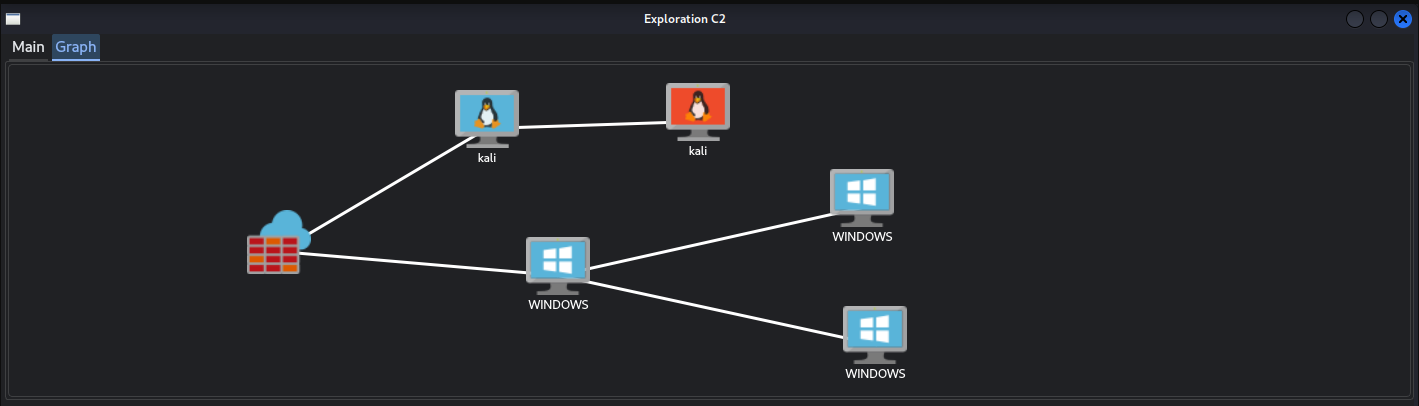1419x406 pixels.
Task: Select the firewall cloud node
Action: [276, 244]
